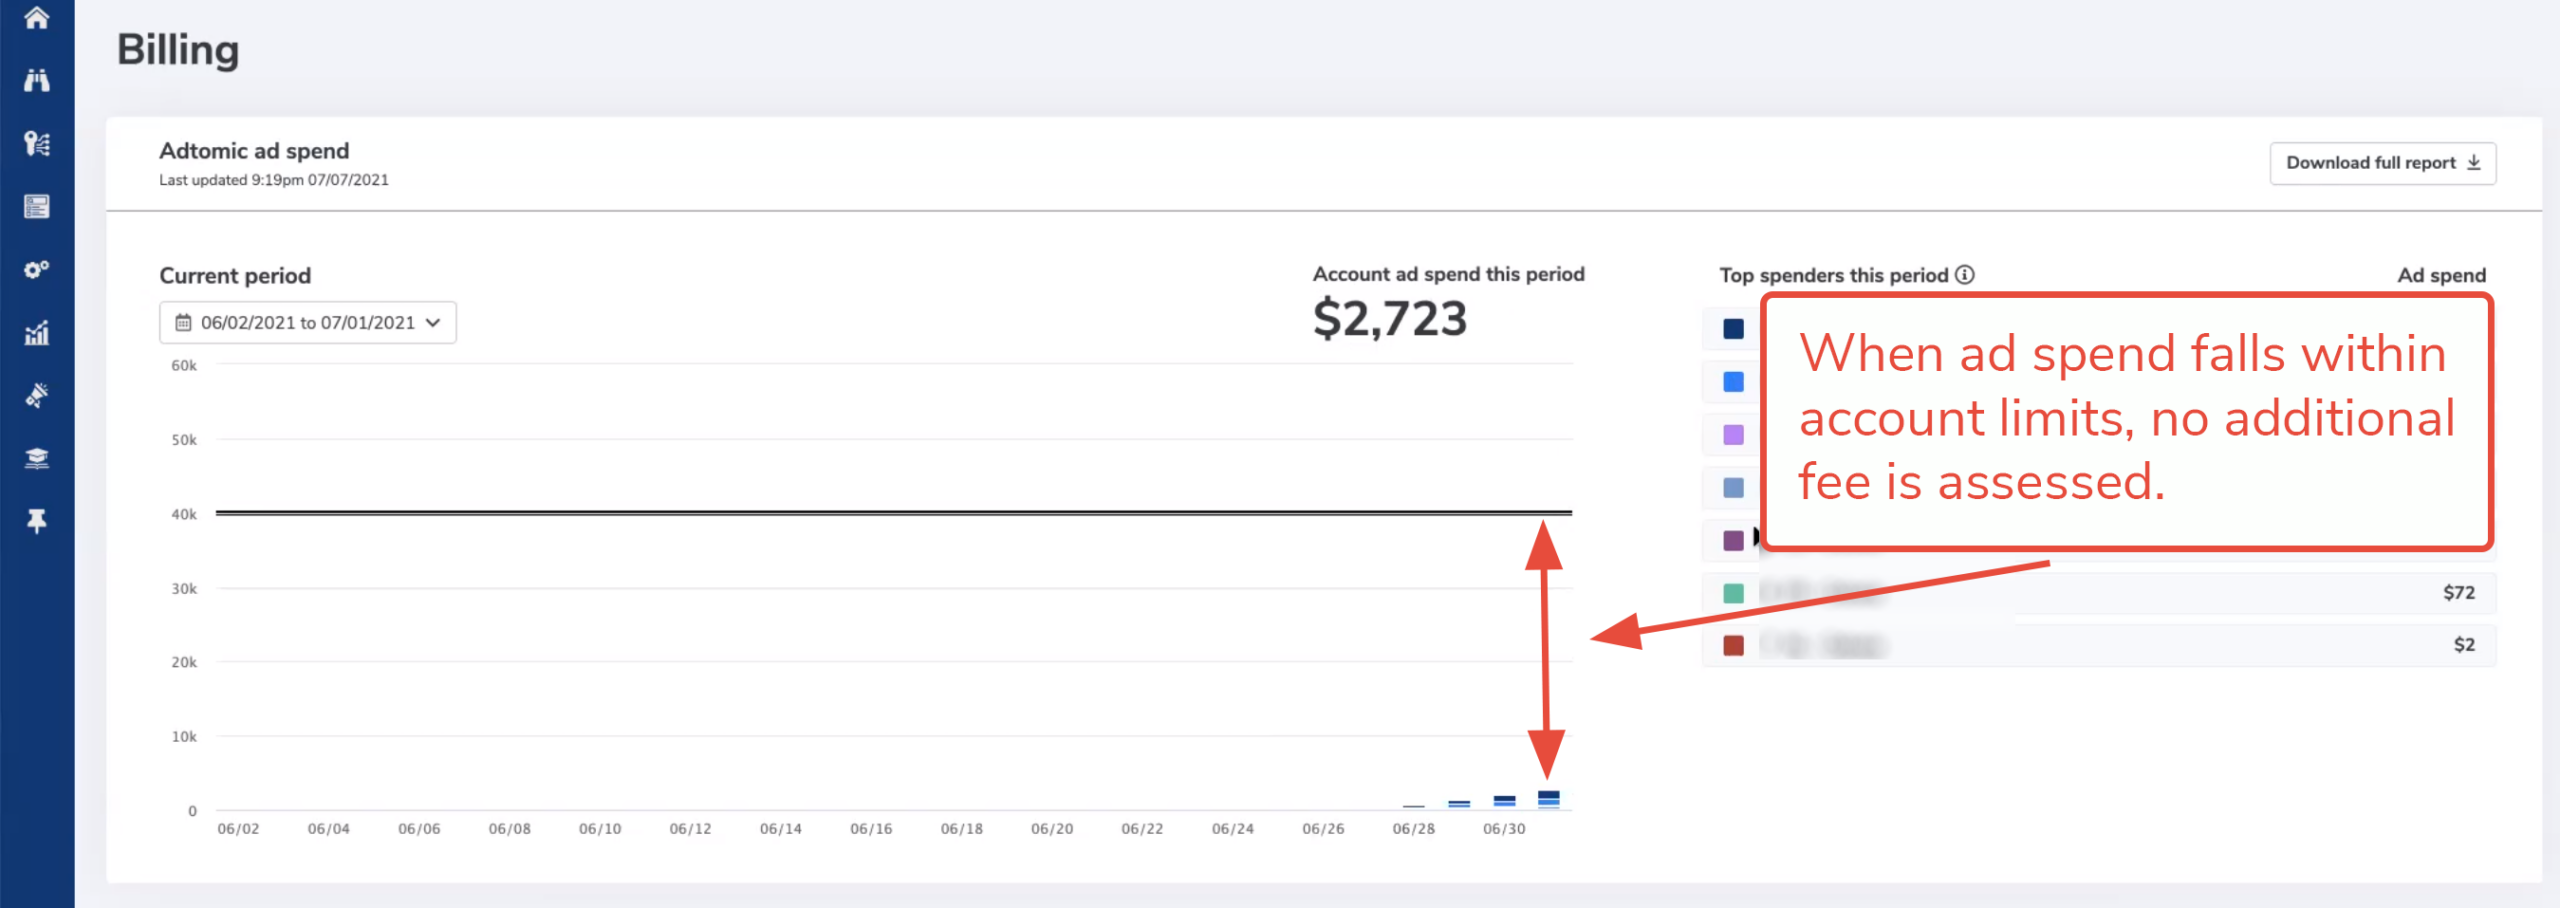Select the $72 ad spend row
The height and width of the screenshot is (908, 2560).
pos(2100,593)
